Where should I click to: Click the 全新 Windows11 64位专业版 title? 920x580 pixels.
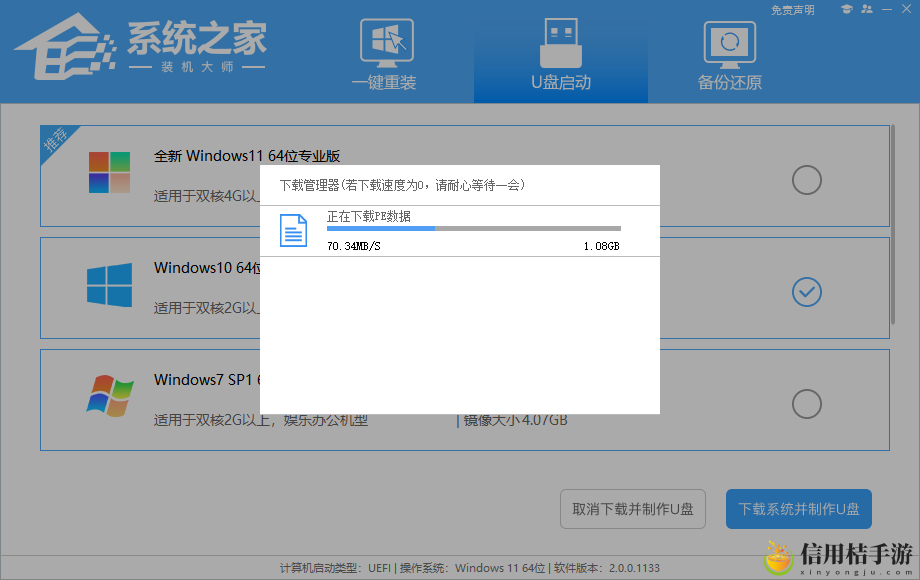coord(247,156)
